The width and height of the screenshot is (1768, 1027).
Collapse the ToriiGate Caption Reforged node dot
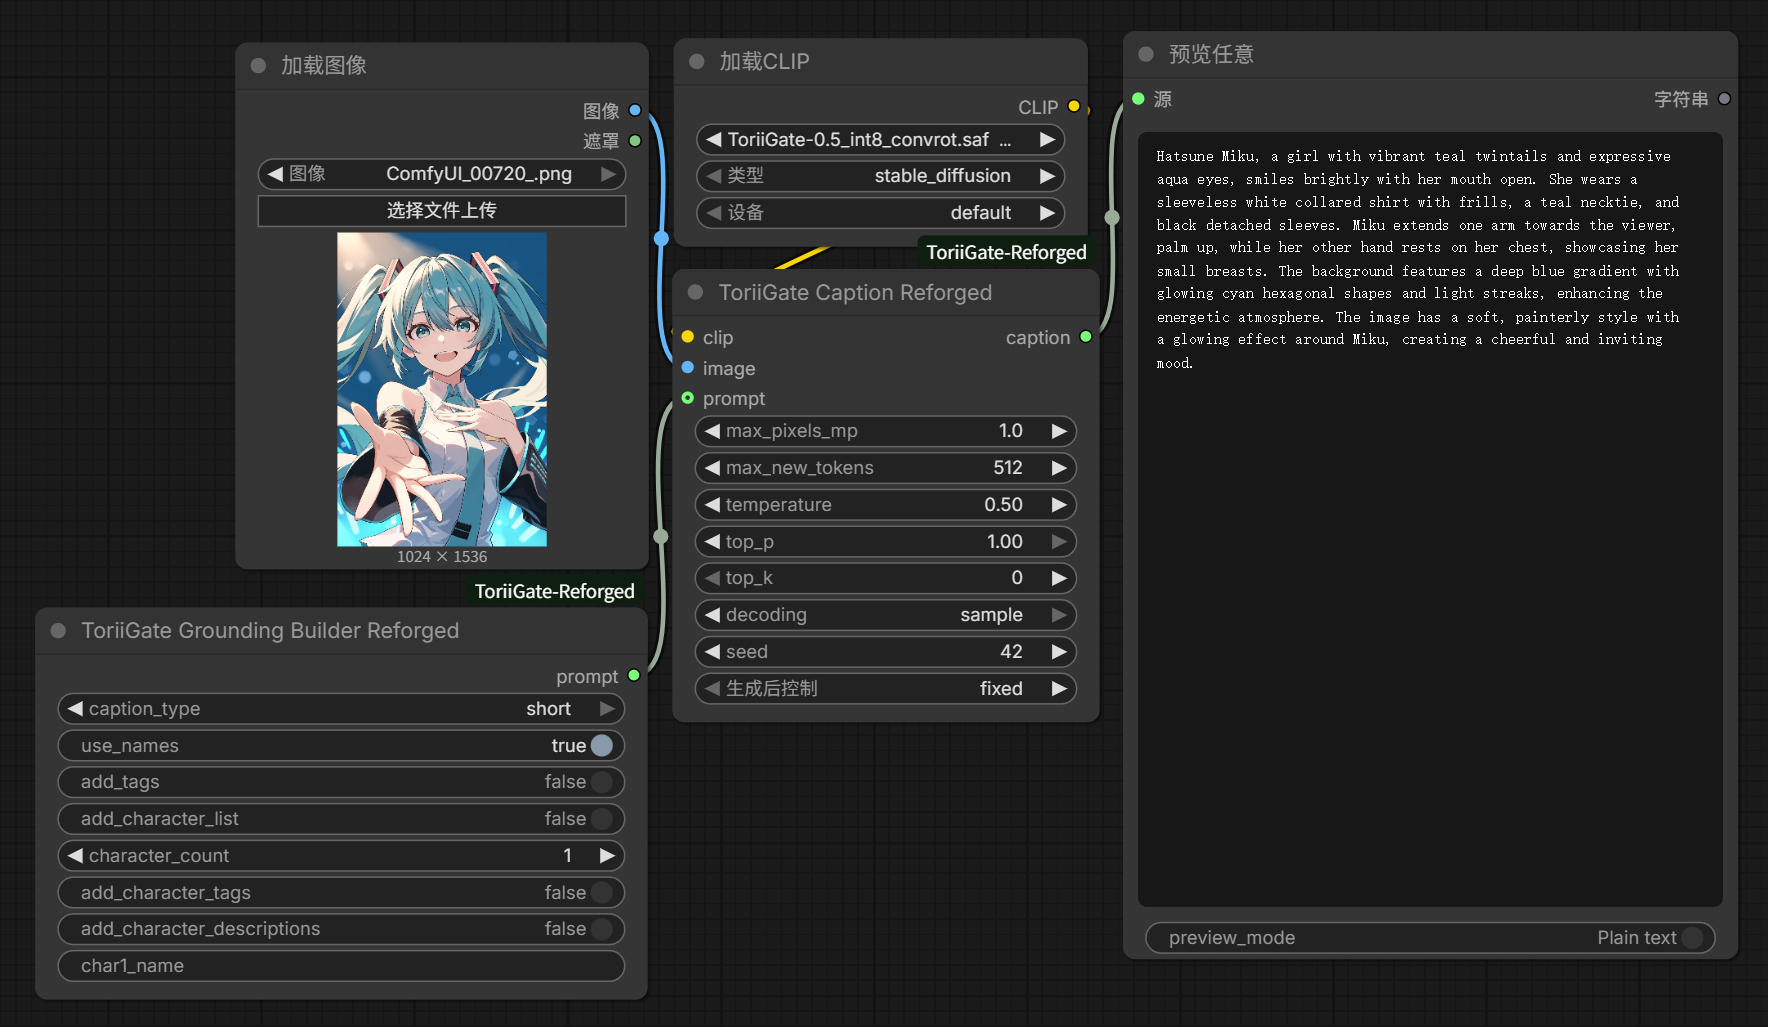[696, 293]
